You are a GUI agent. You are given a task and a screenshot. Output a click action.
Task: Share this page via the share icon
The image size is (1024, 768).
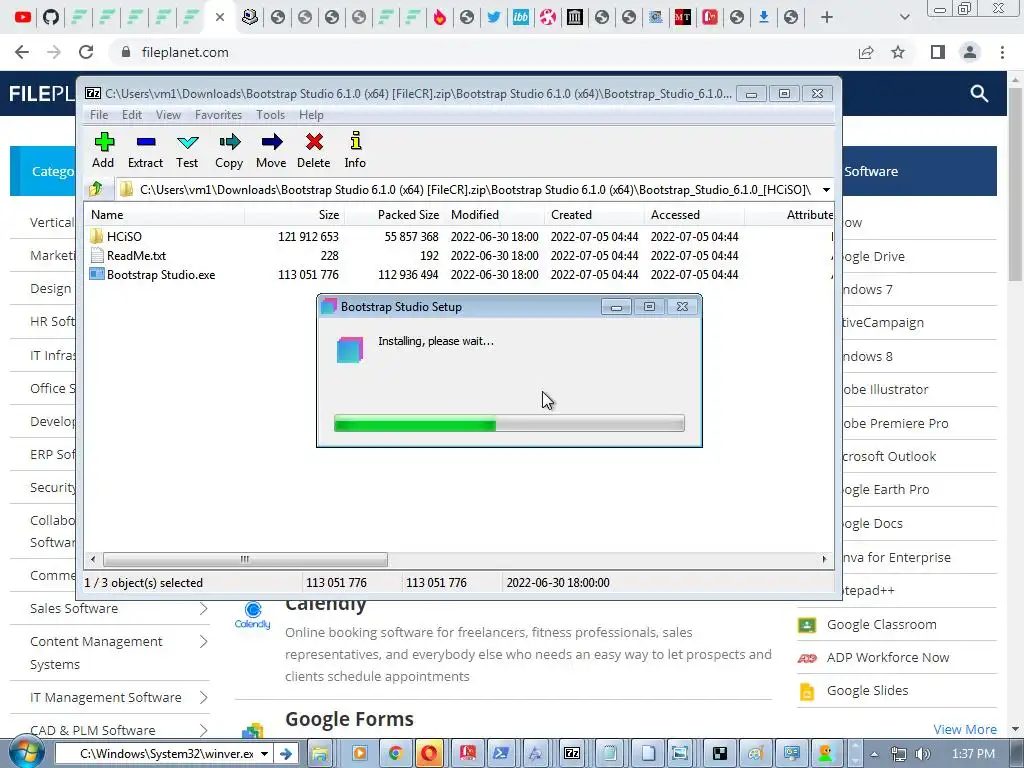coord(866,52)
